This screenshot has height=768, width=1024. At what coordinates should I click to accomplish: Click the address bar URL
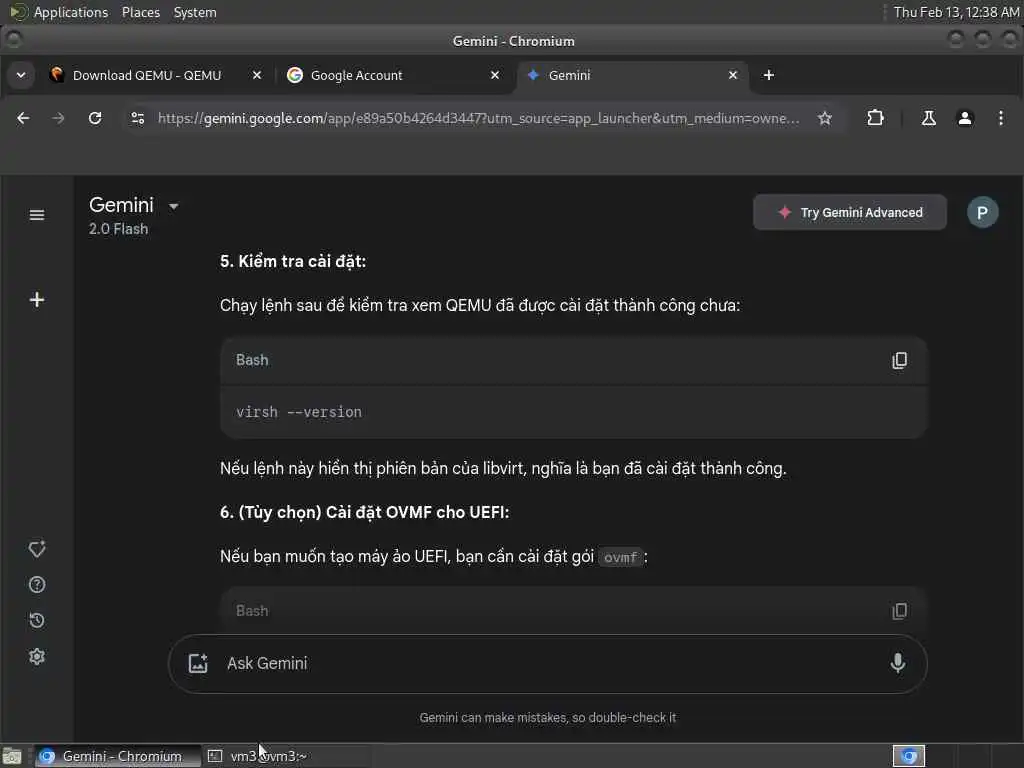[x=478, y=118]
